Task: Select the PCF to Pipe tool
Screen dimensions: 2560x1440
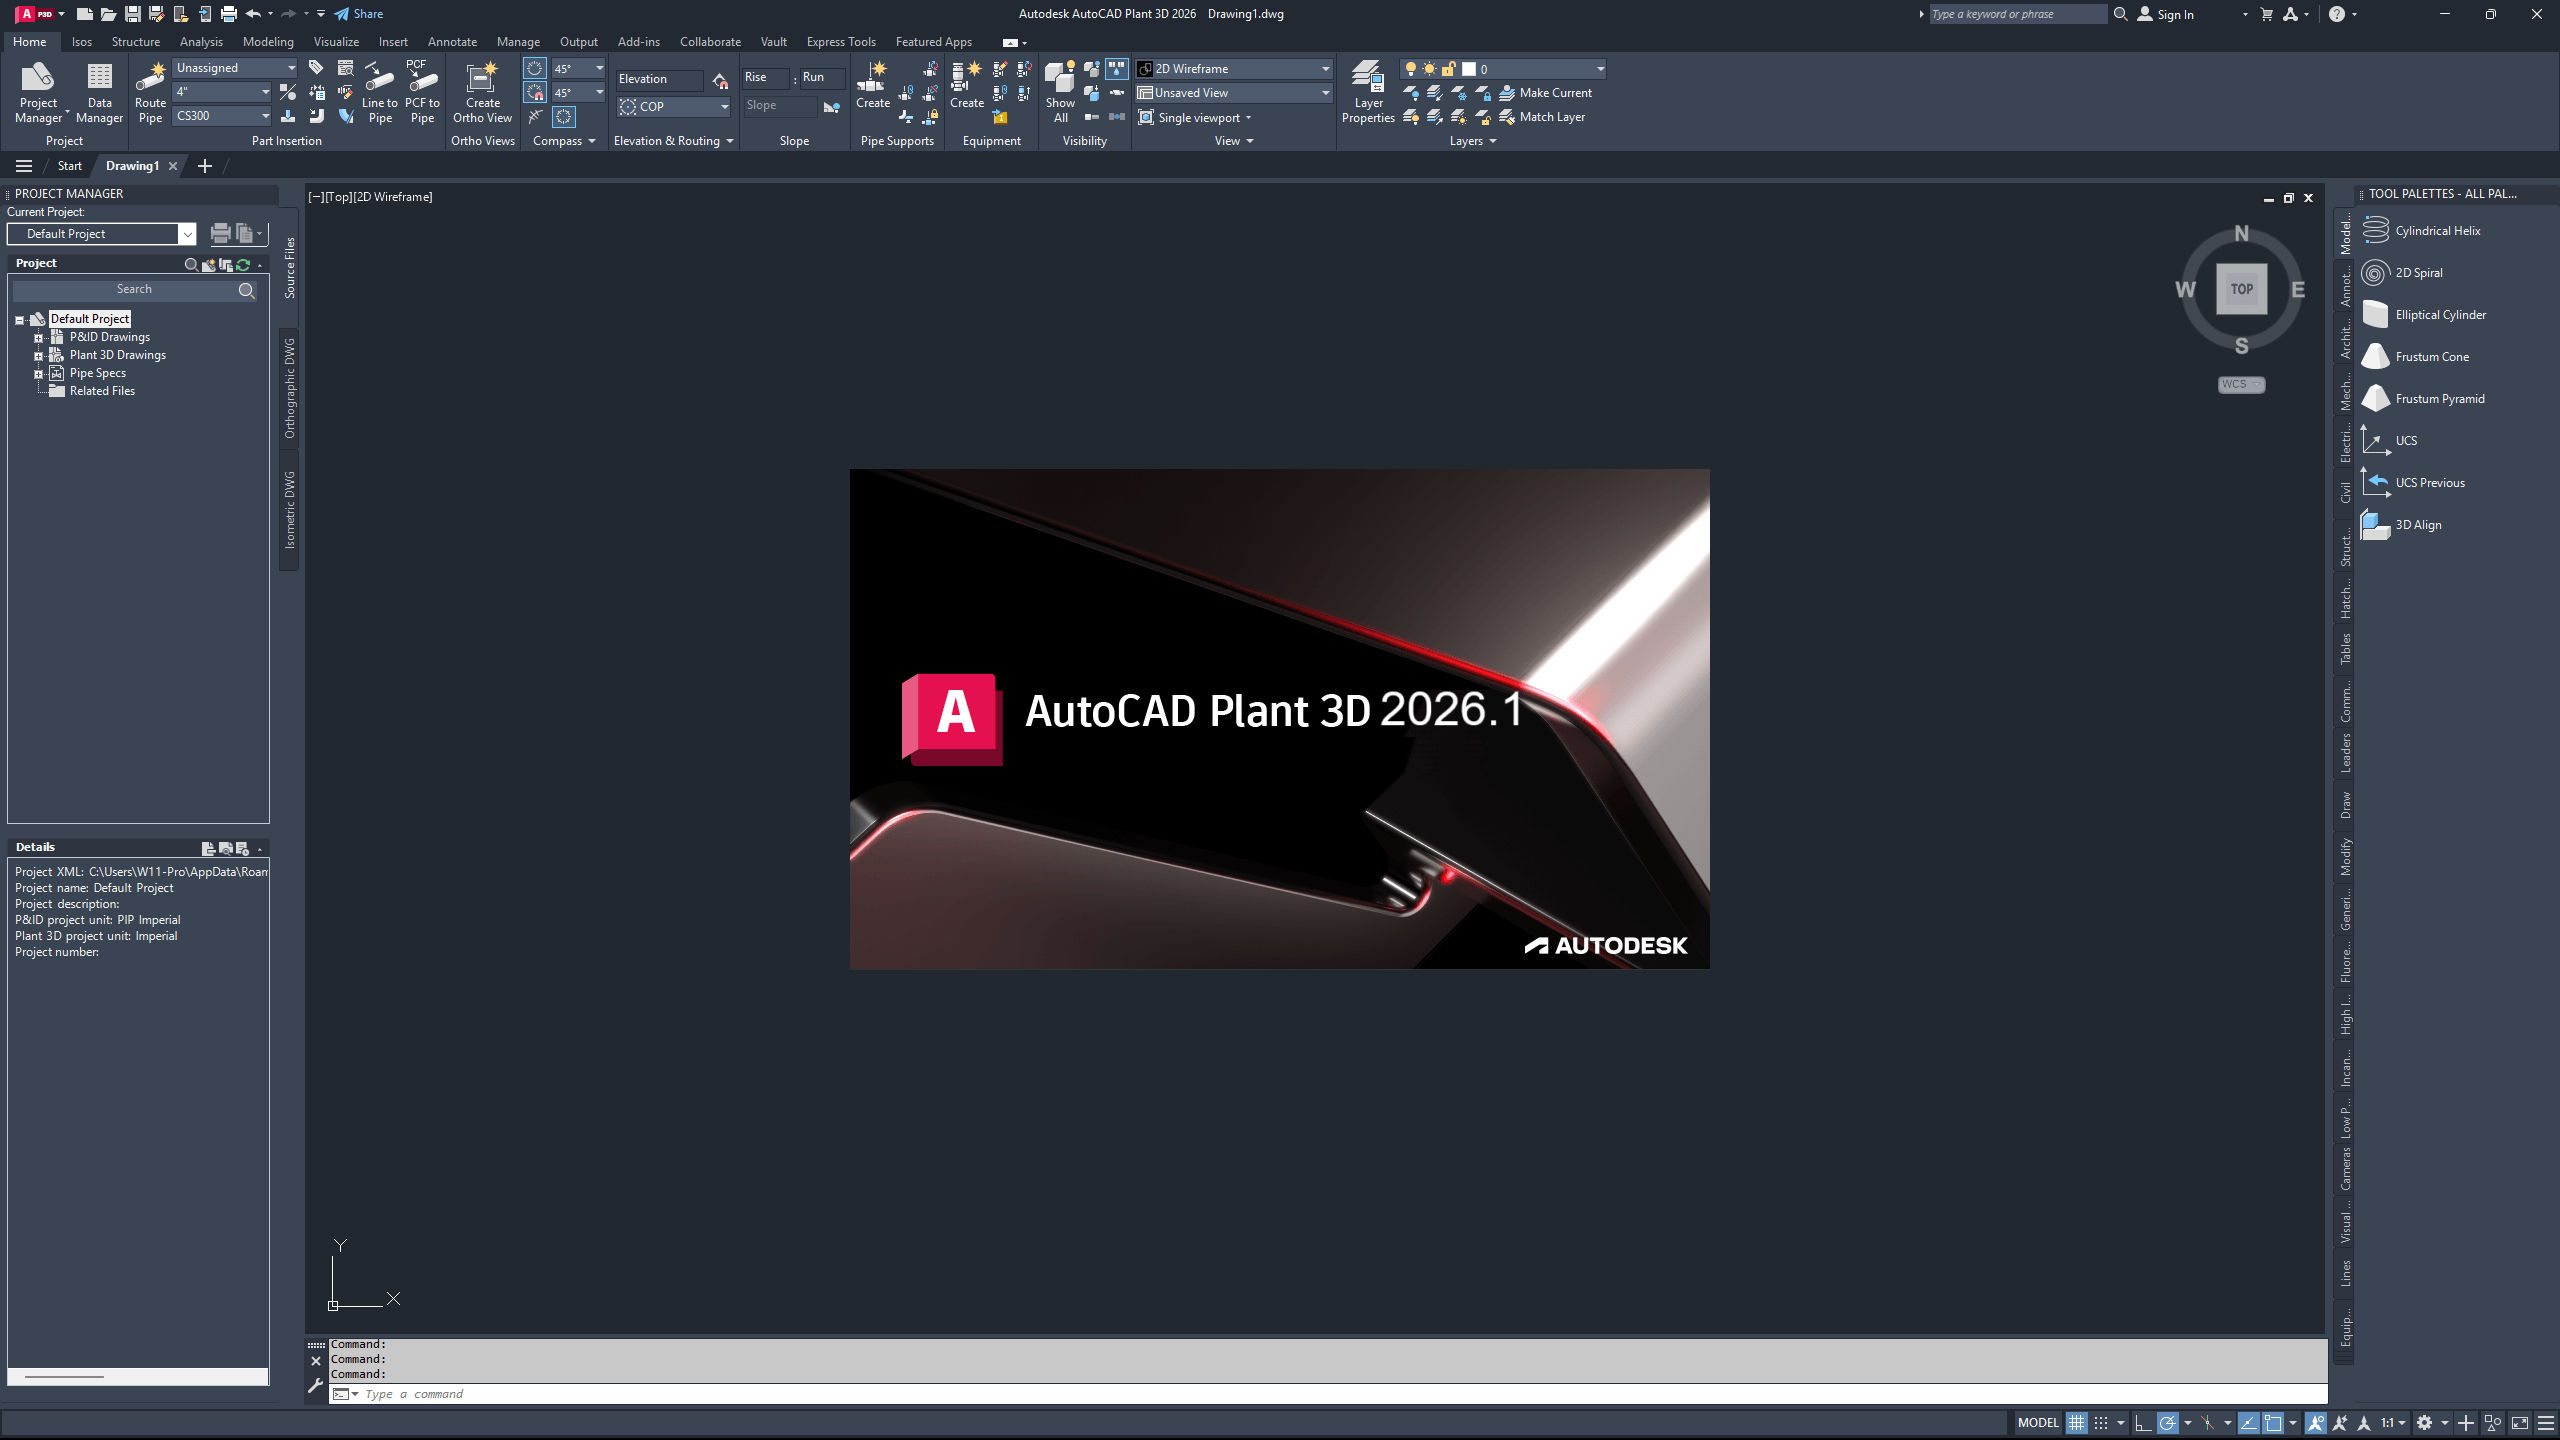Action: (421, 90)
